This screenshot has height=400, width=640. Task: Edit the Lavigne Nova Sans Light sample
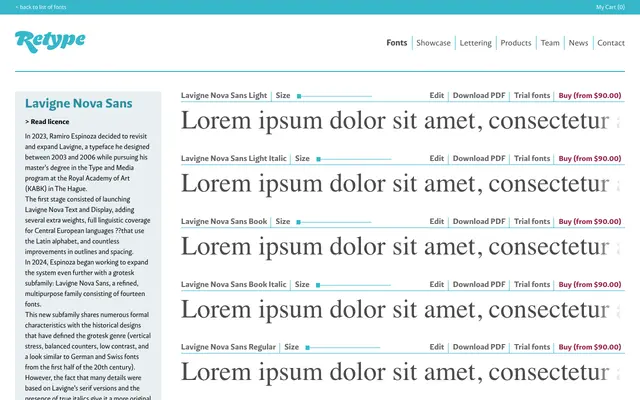point(436,96)
